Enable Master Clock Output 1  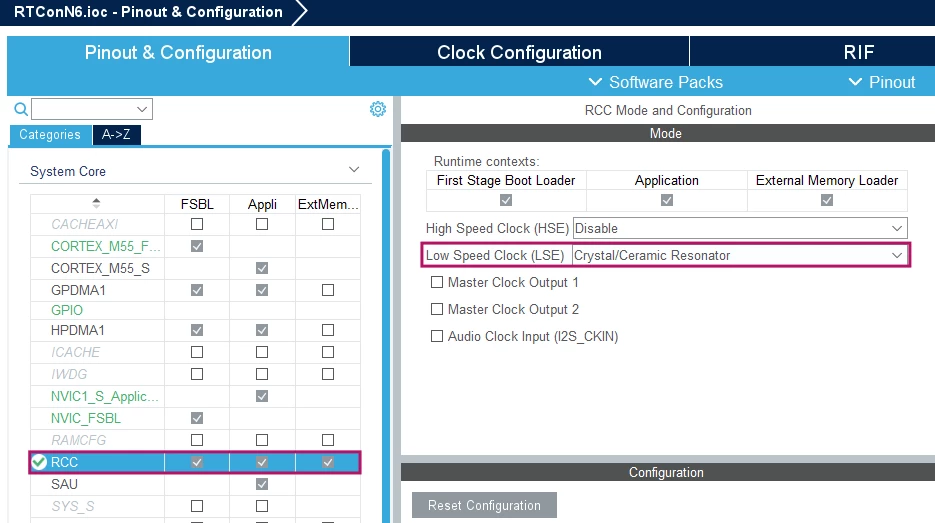[x=437, y=282]
